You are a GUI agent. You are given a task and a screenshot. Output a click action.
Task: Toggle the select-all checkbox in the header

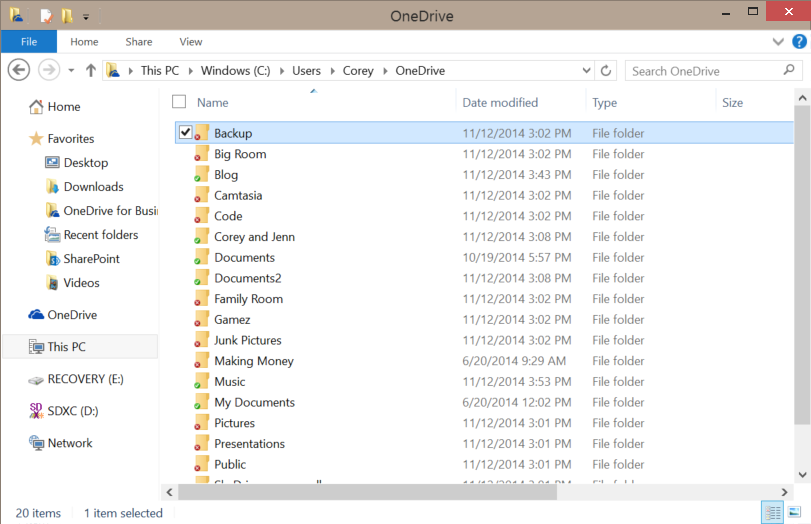[179, 102]
